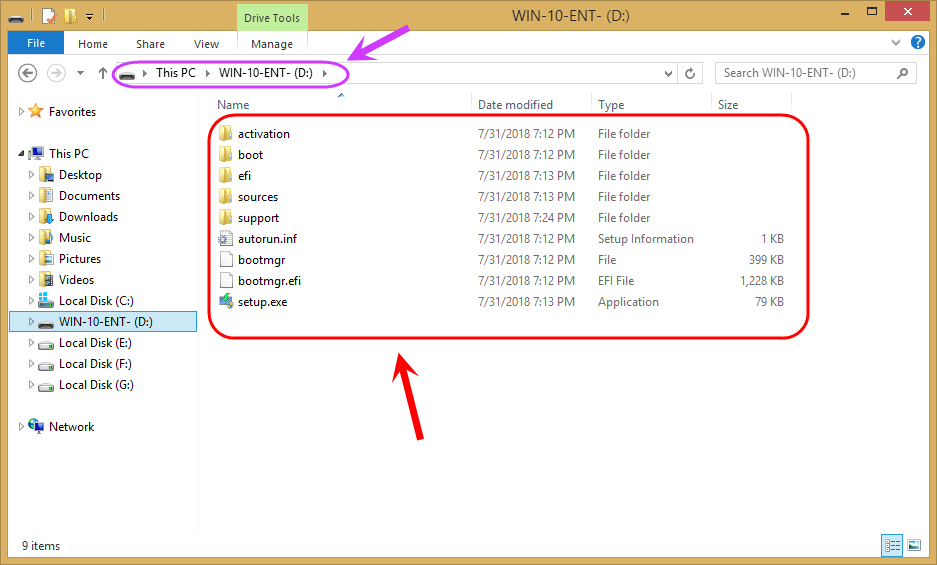937x565 pixels.
Task: Expand the breadcrumb arrow after WIN-10-ENT- (D:)
Action: 325,73
